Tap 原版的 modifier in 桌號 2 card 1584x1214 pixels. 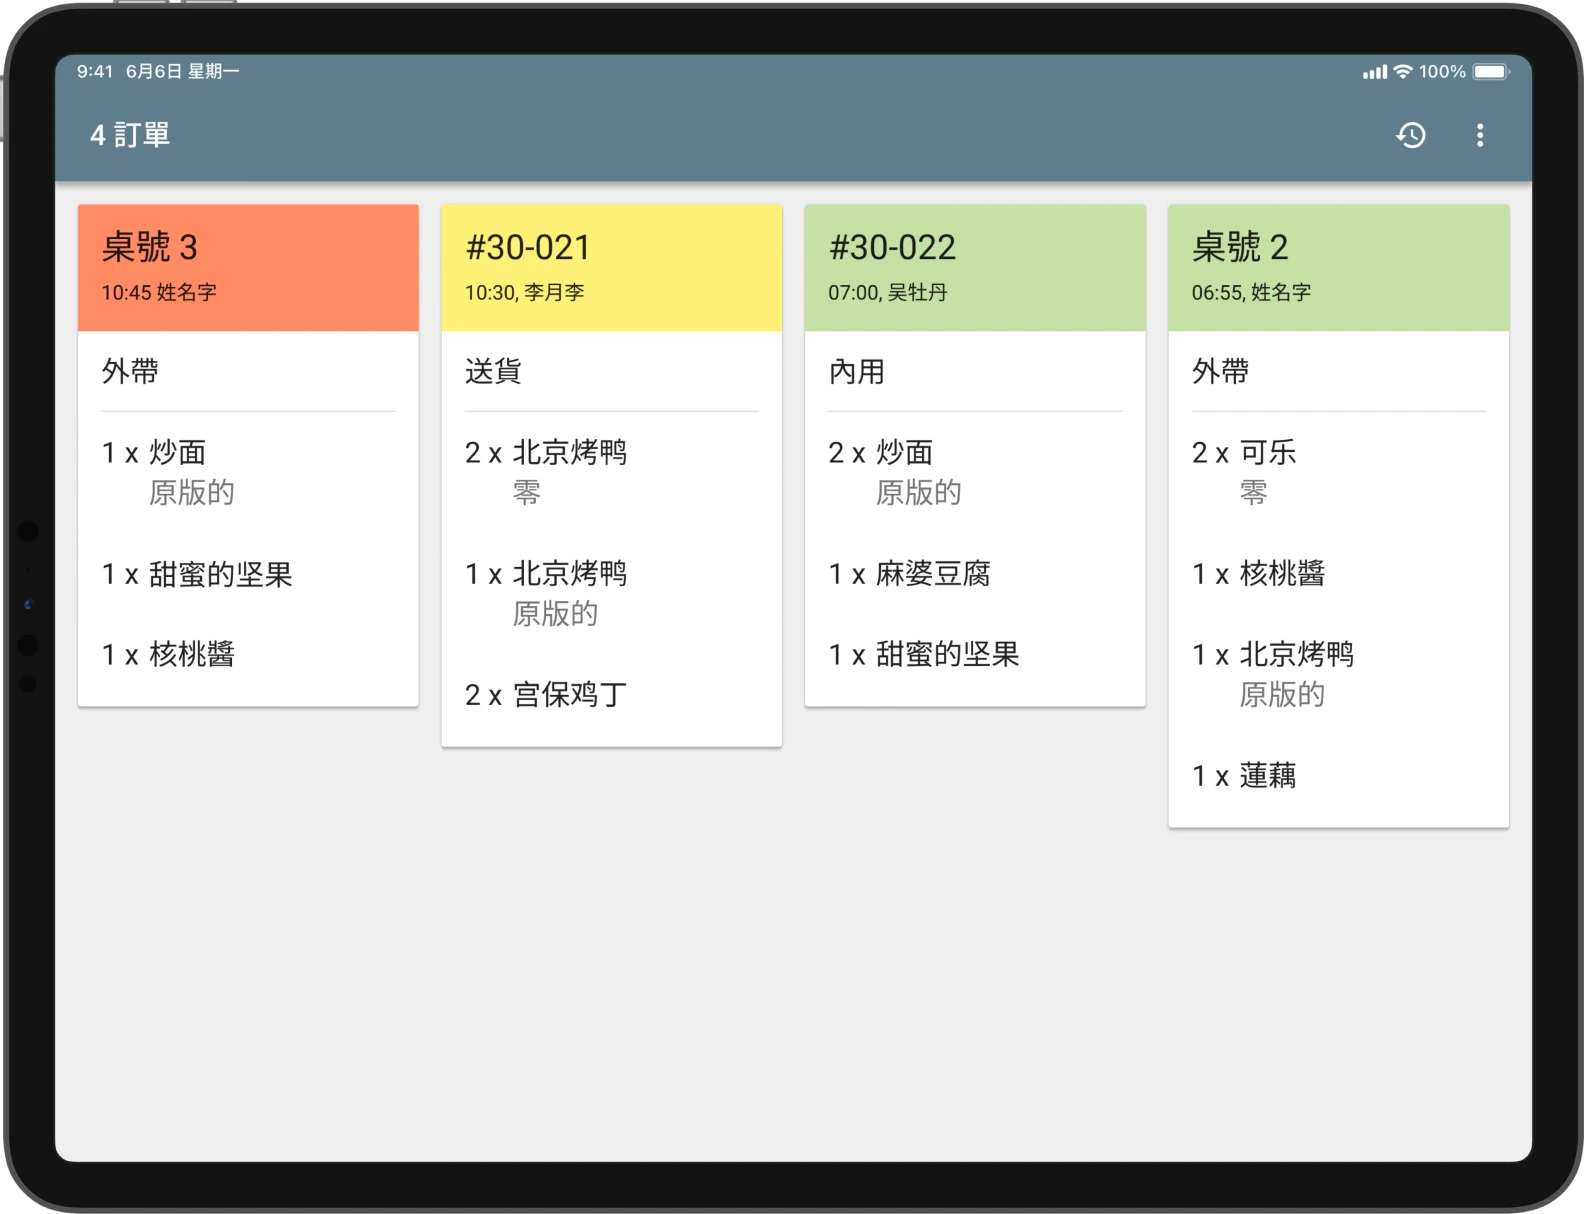[1282, 694]
